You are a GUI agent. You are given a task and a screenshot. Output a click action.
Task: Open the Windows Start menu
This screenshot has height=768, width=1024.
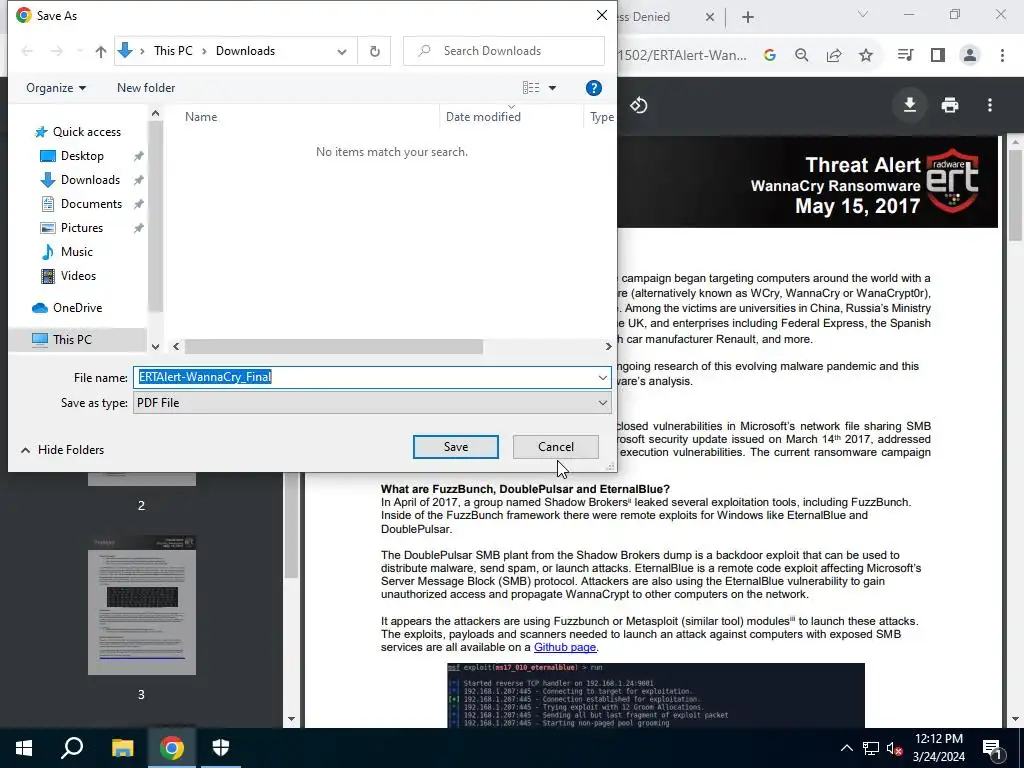[x=24, y=748]
